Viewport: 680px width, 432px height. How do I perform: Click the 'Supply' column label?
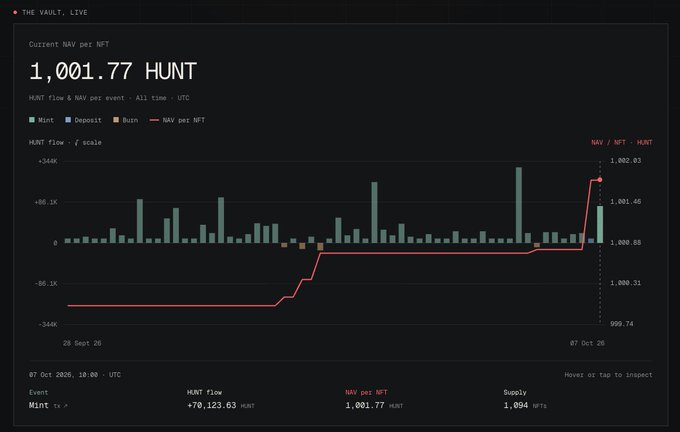point(515,392)
